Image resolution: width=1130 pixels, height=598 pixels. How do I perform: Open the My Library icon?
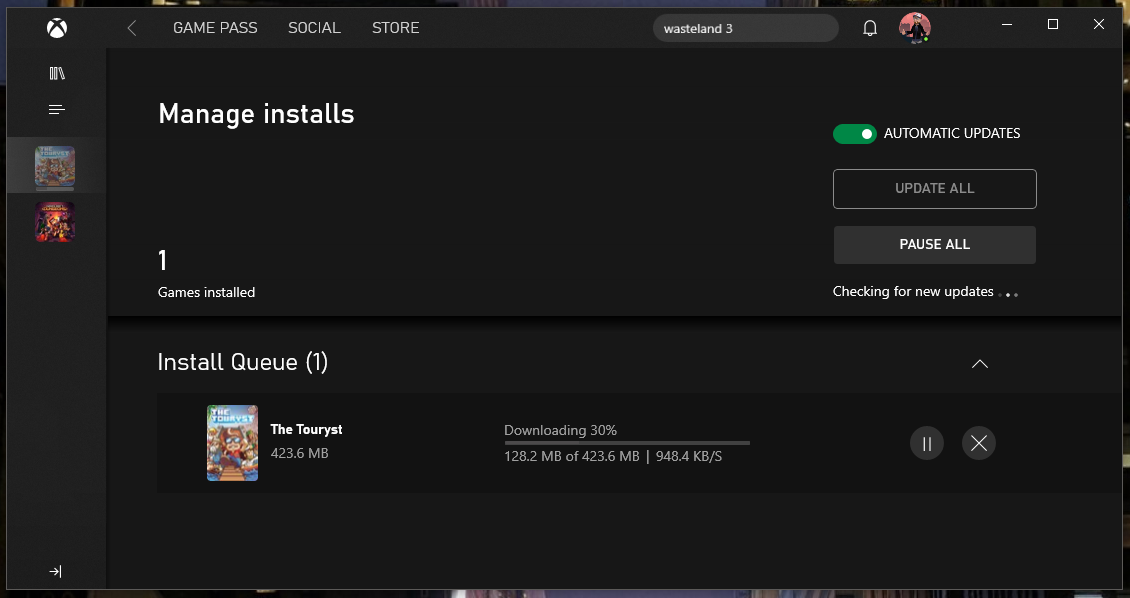[x=57, y=73]
